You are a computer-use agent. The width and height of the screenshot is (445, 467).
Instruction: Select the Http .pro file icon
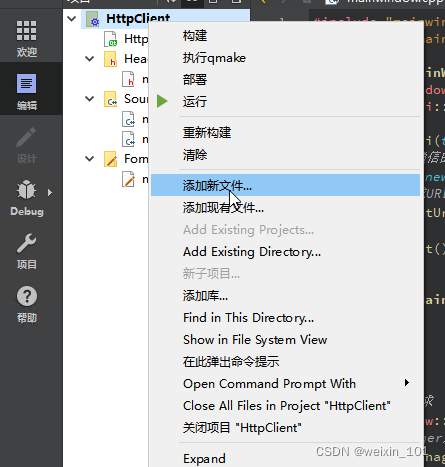click(110, 39)
